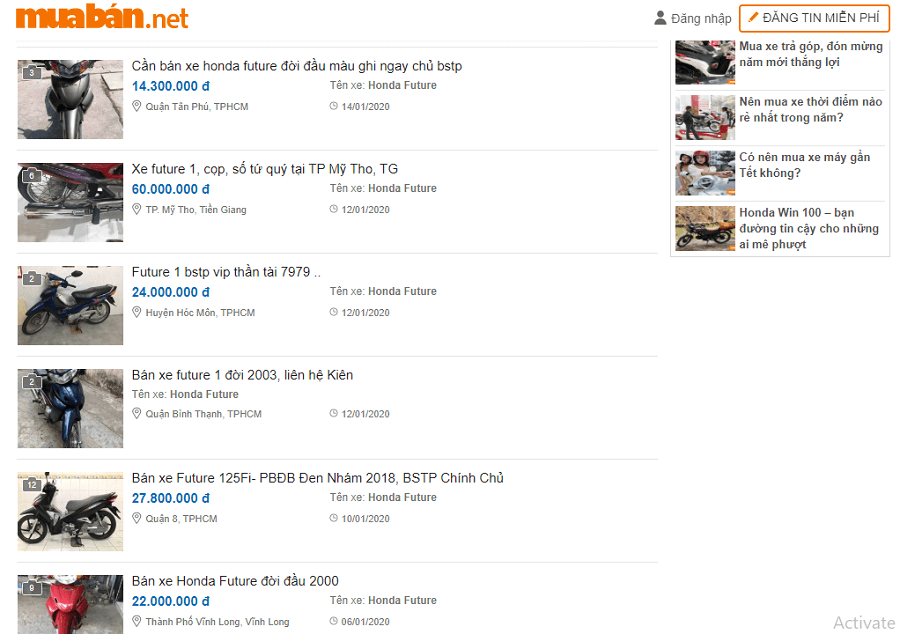The height and width of the screenshot is (634, 900).
Task: Open listing 'Future 1 bstp vip thần tài 7979'
Action: 226,272
